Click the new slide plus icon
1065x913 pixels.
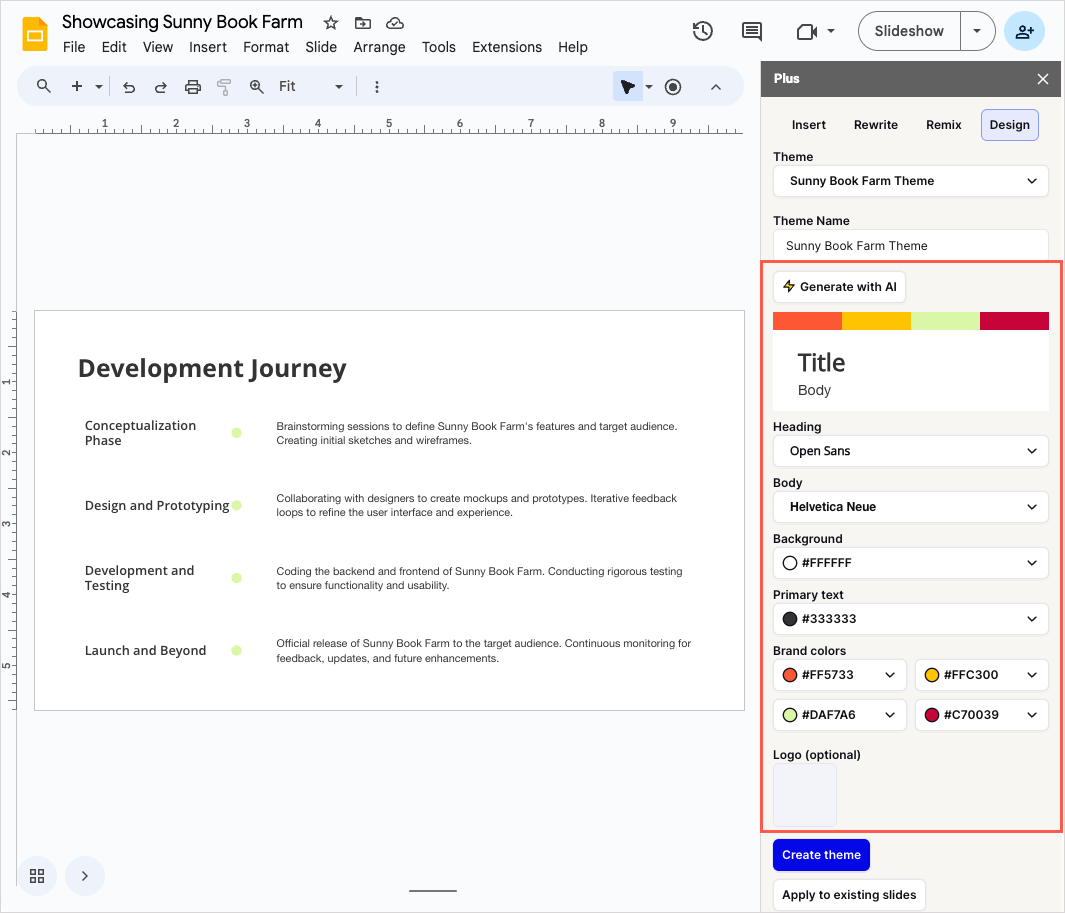[x=77, y=86]
